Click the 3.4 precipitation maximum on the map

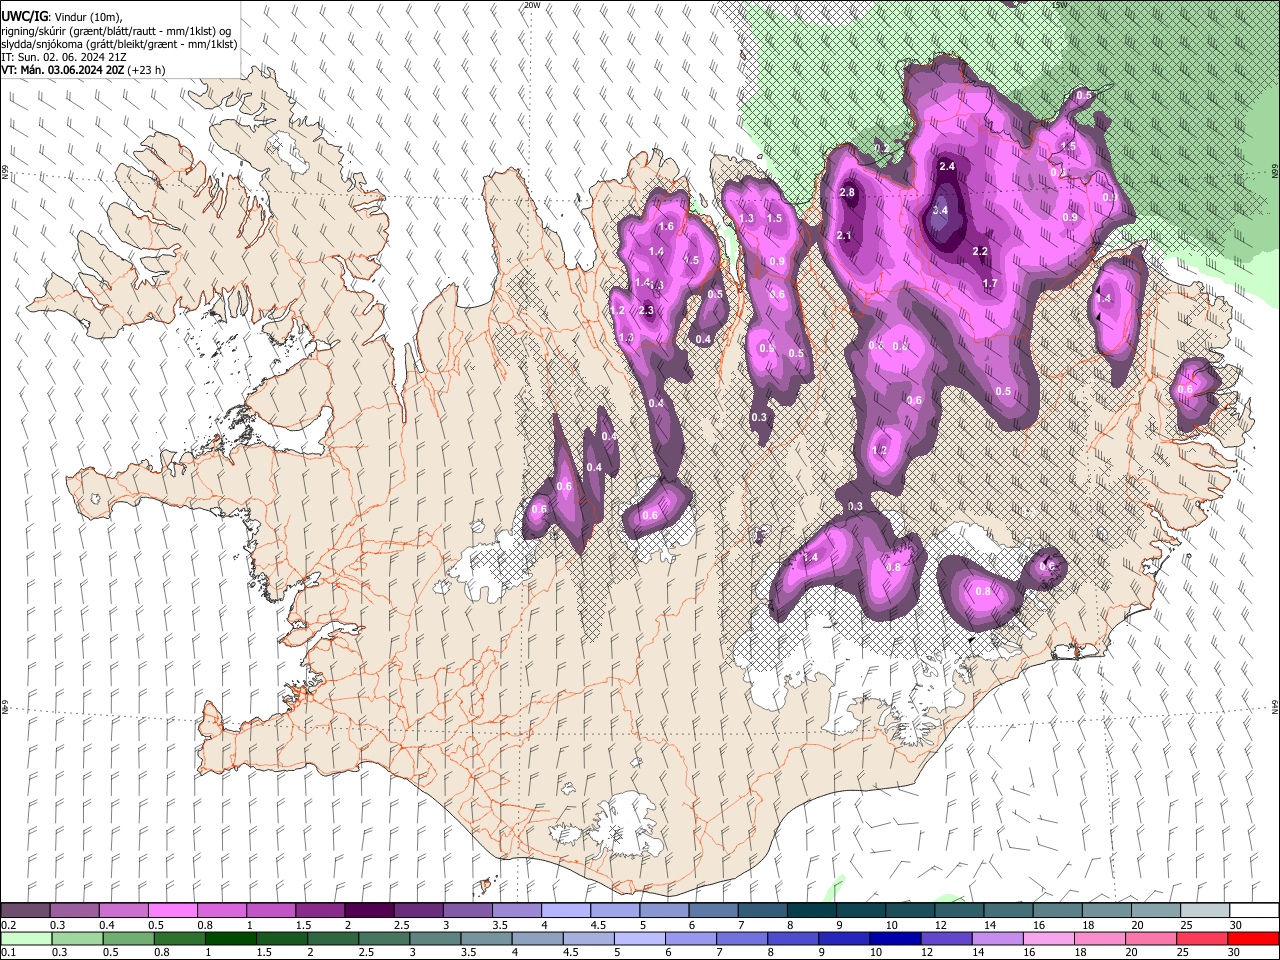click(x=940, y=211)
